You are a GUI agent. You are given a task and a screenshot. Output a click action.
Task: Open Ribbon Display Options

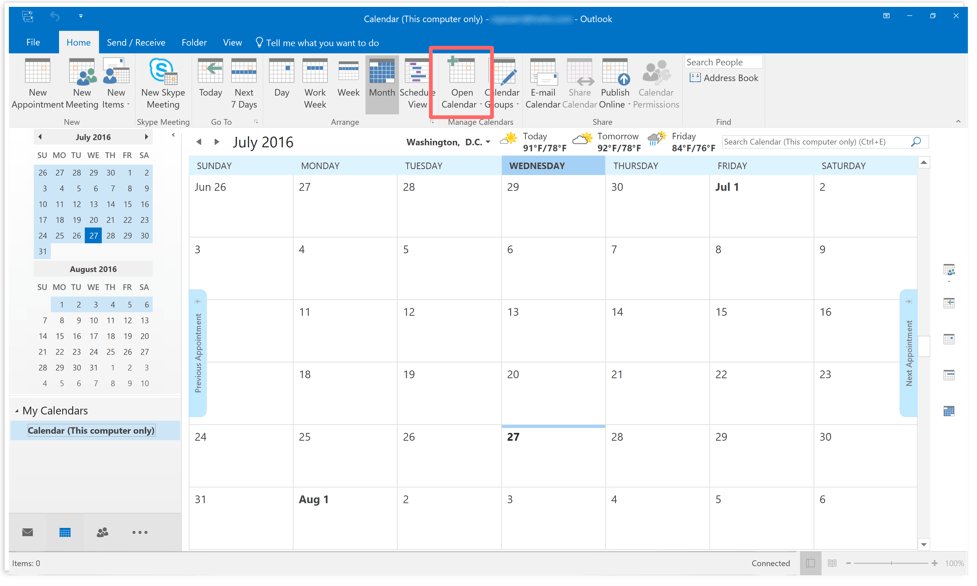[x=886, y=16]
